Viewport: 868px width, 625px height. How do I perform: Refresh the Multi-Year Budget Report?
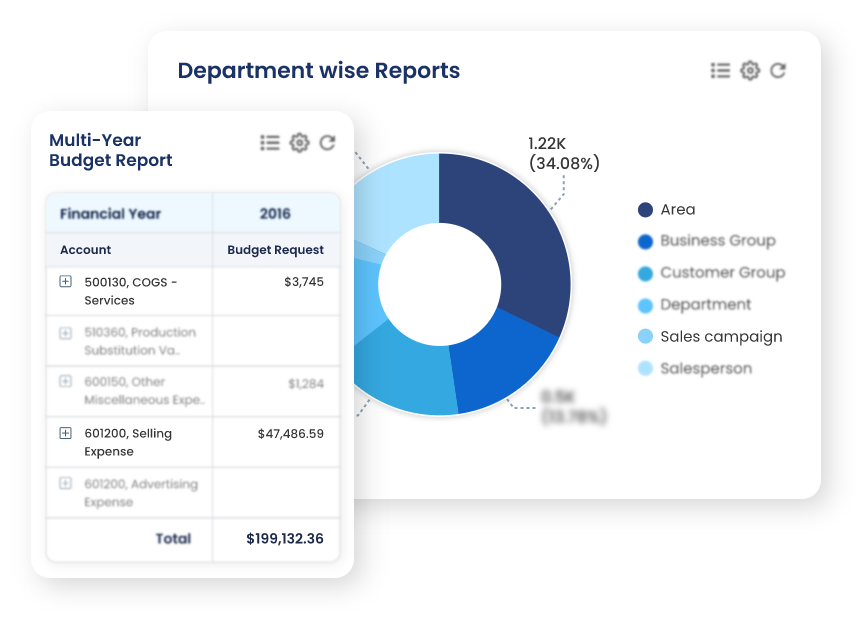(x=328, y=142)
